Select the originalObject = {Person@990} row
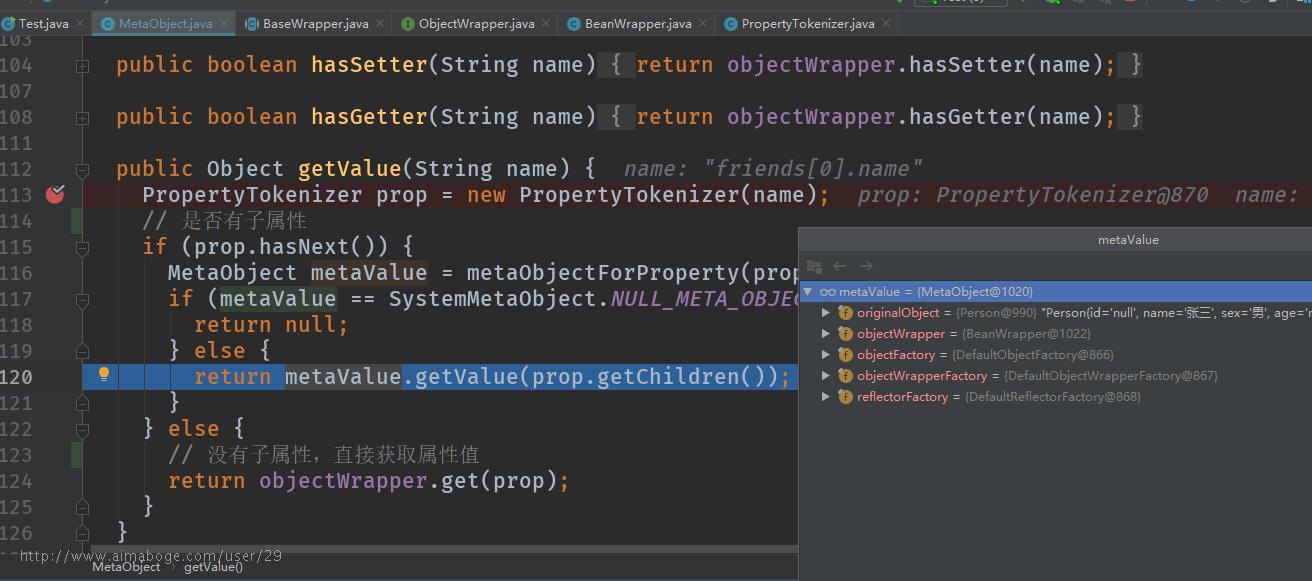The width and height of the screenshot is (1312, 581). [1056, 313]
